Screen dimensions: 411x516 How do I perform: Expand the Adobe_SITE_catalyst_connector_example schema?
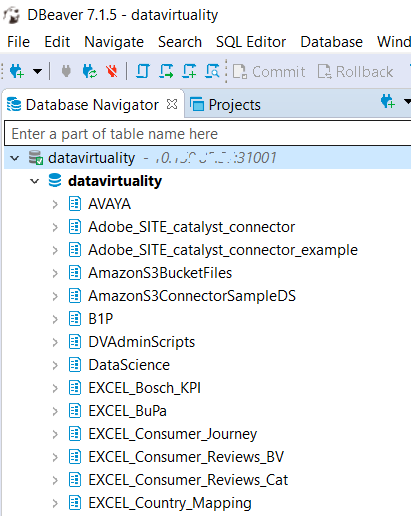tap(55, 250)
